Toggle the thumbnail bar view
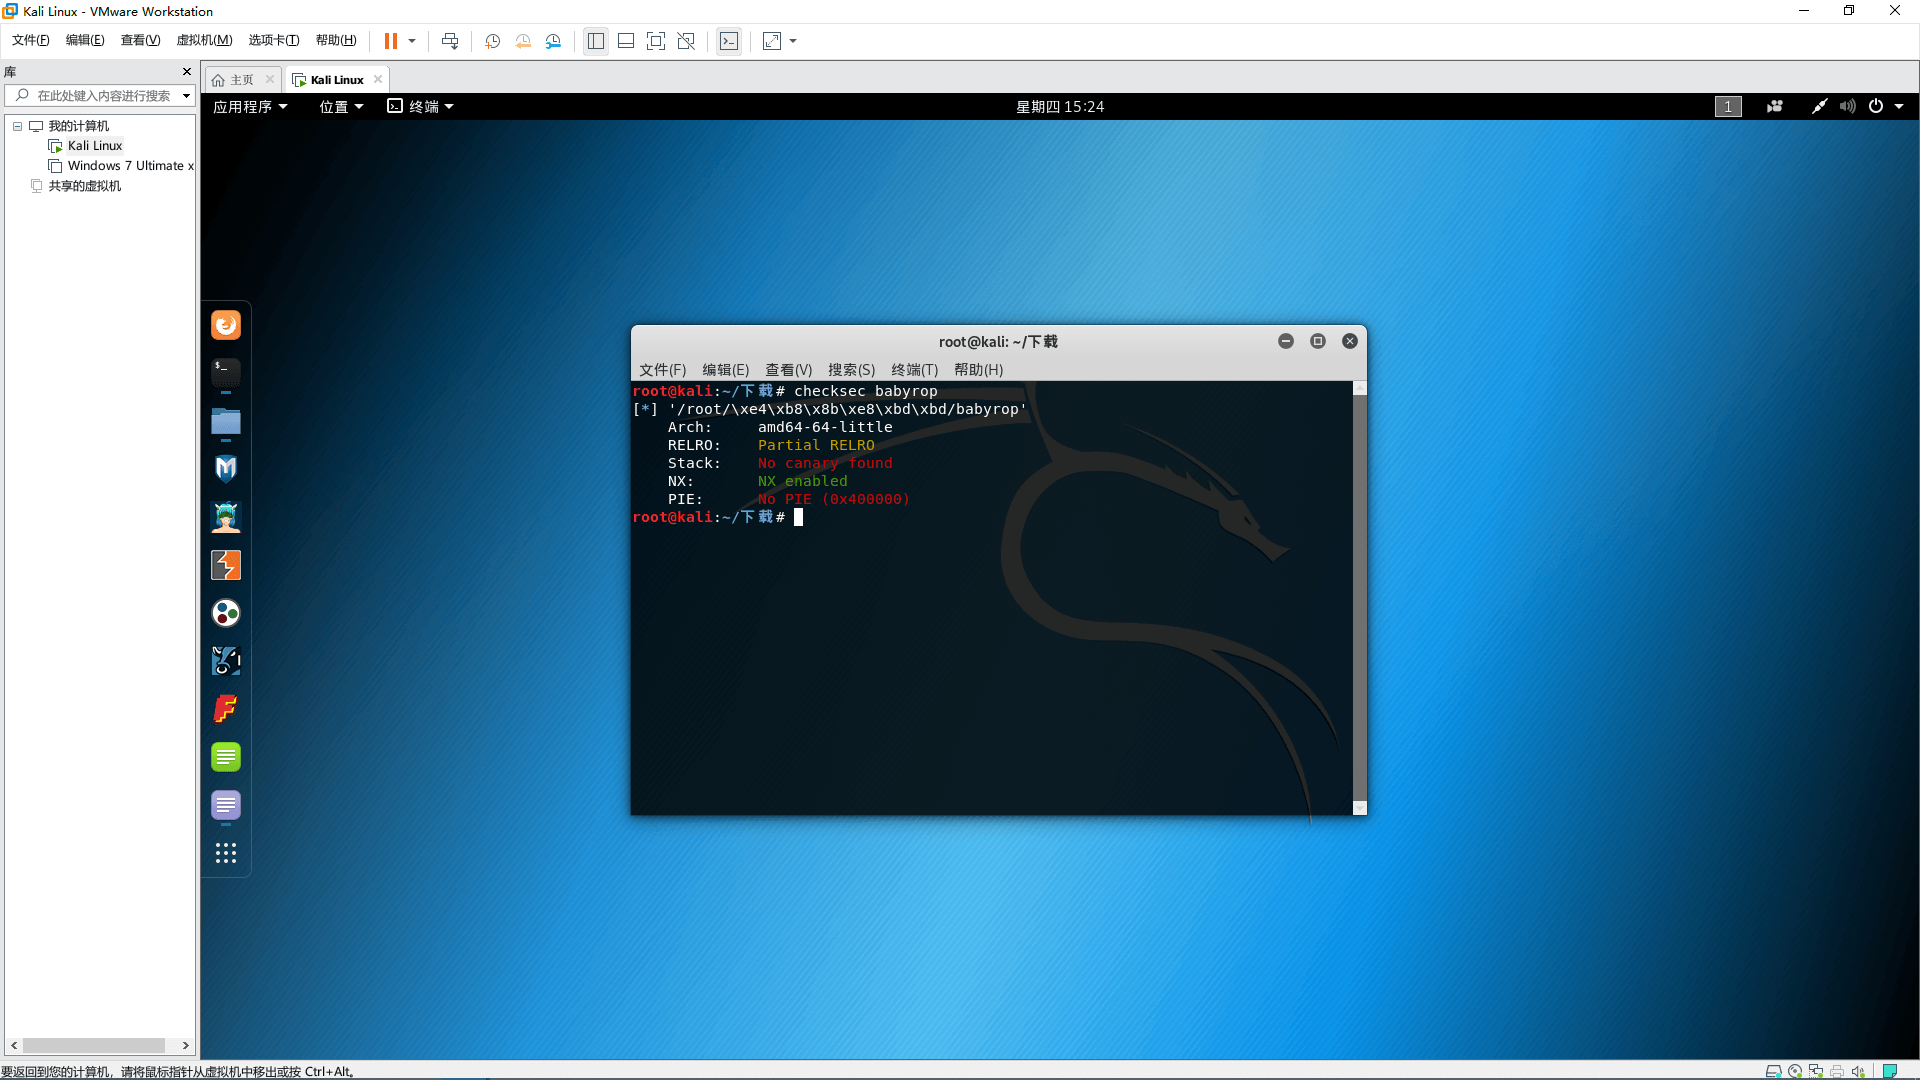The width and height of the screenshot is (1920, 1080). 626,41
